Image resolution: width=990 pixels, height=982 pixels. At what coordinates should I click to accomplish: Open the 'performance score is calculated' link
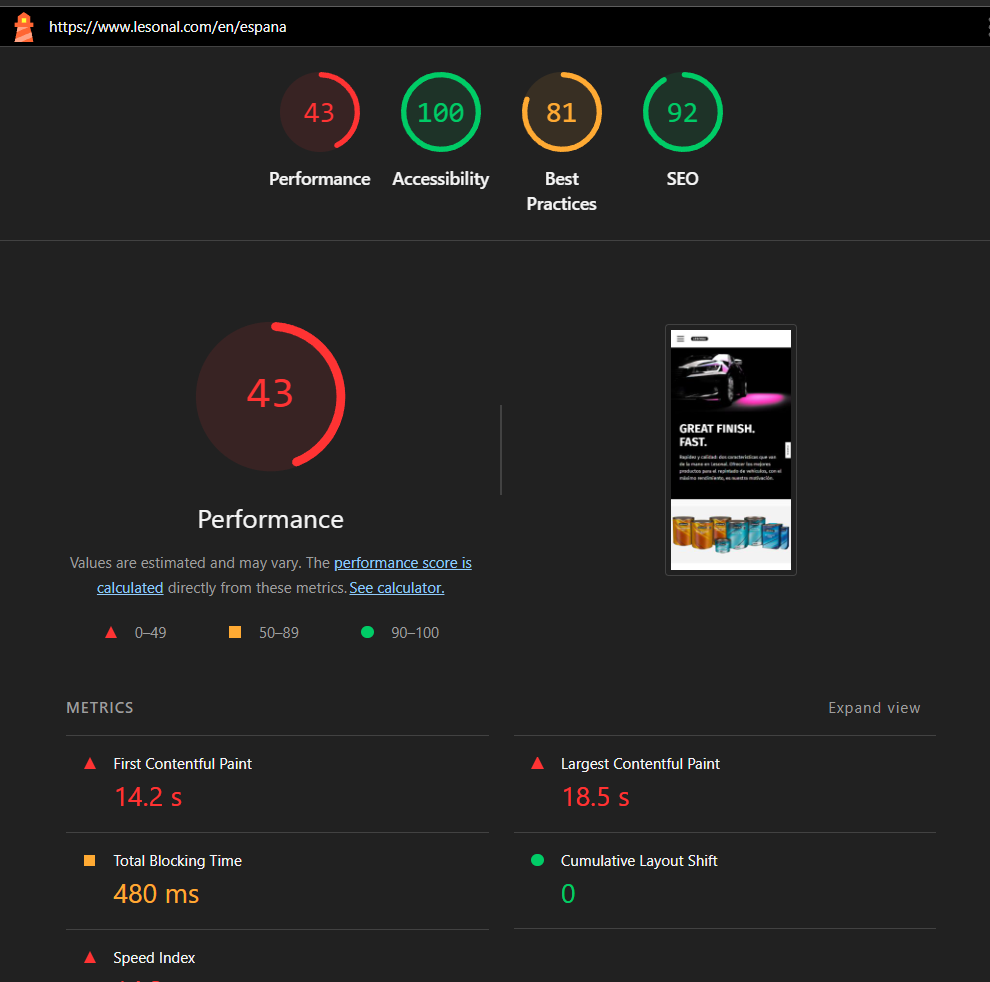[x=402, y=563]
